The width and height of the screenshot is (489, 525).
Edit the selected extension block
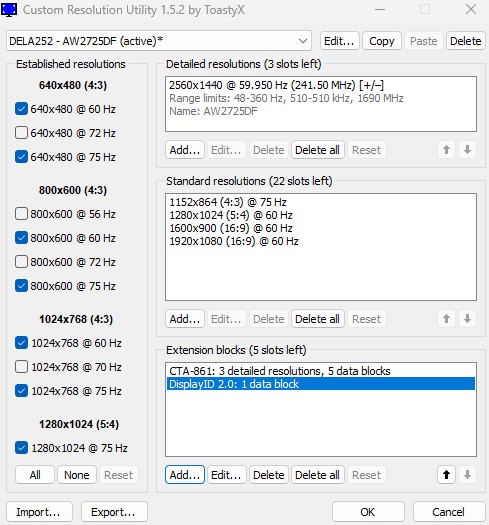tap(226, 475)
